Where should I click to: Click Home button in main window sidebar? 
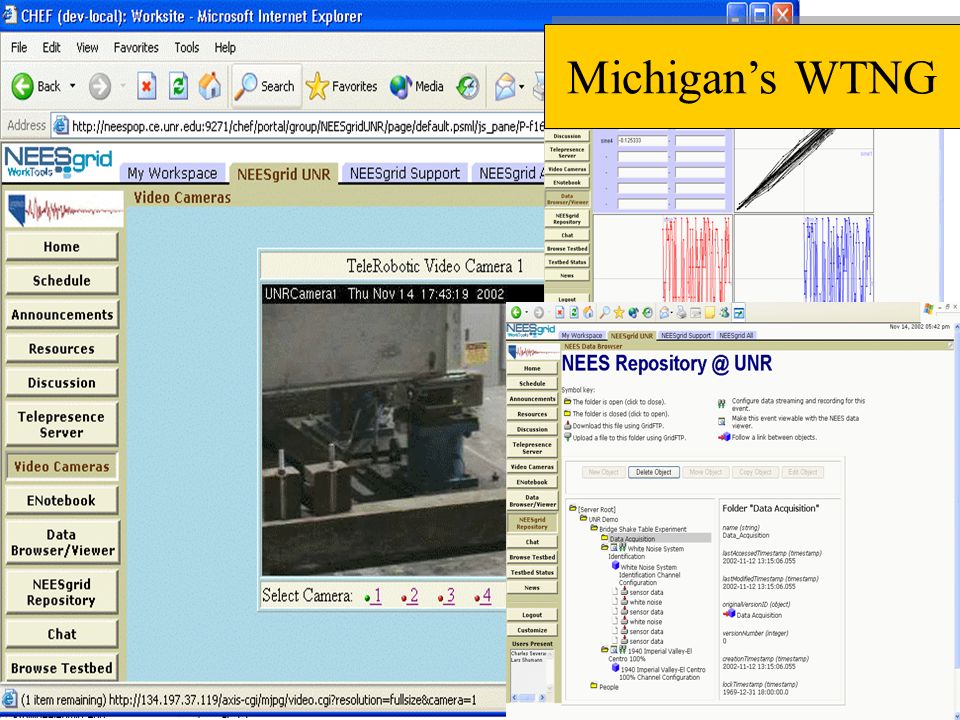coord(62,247)
